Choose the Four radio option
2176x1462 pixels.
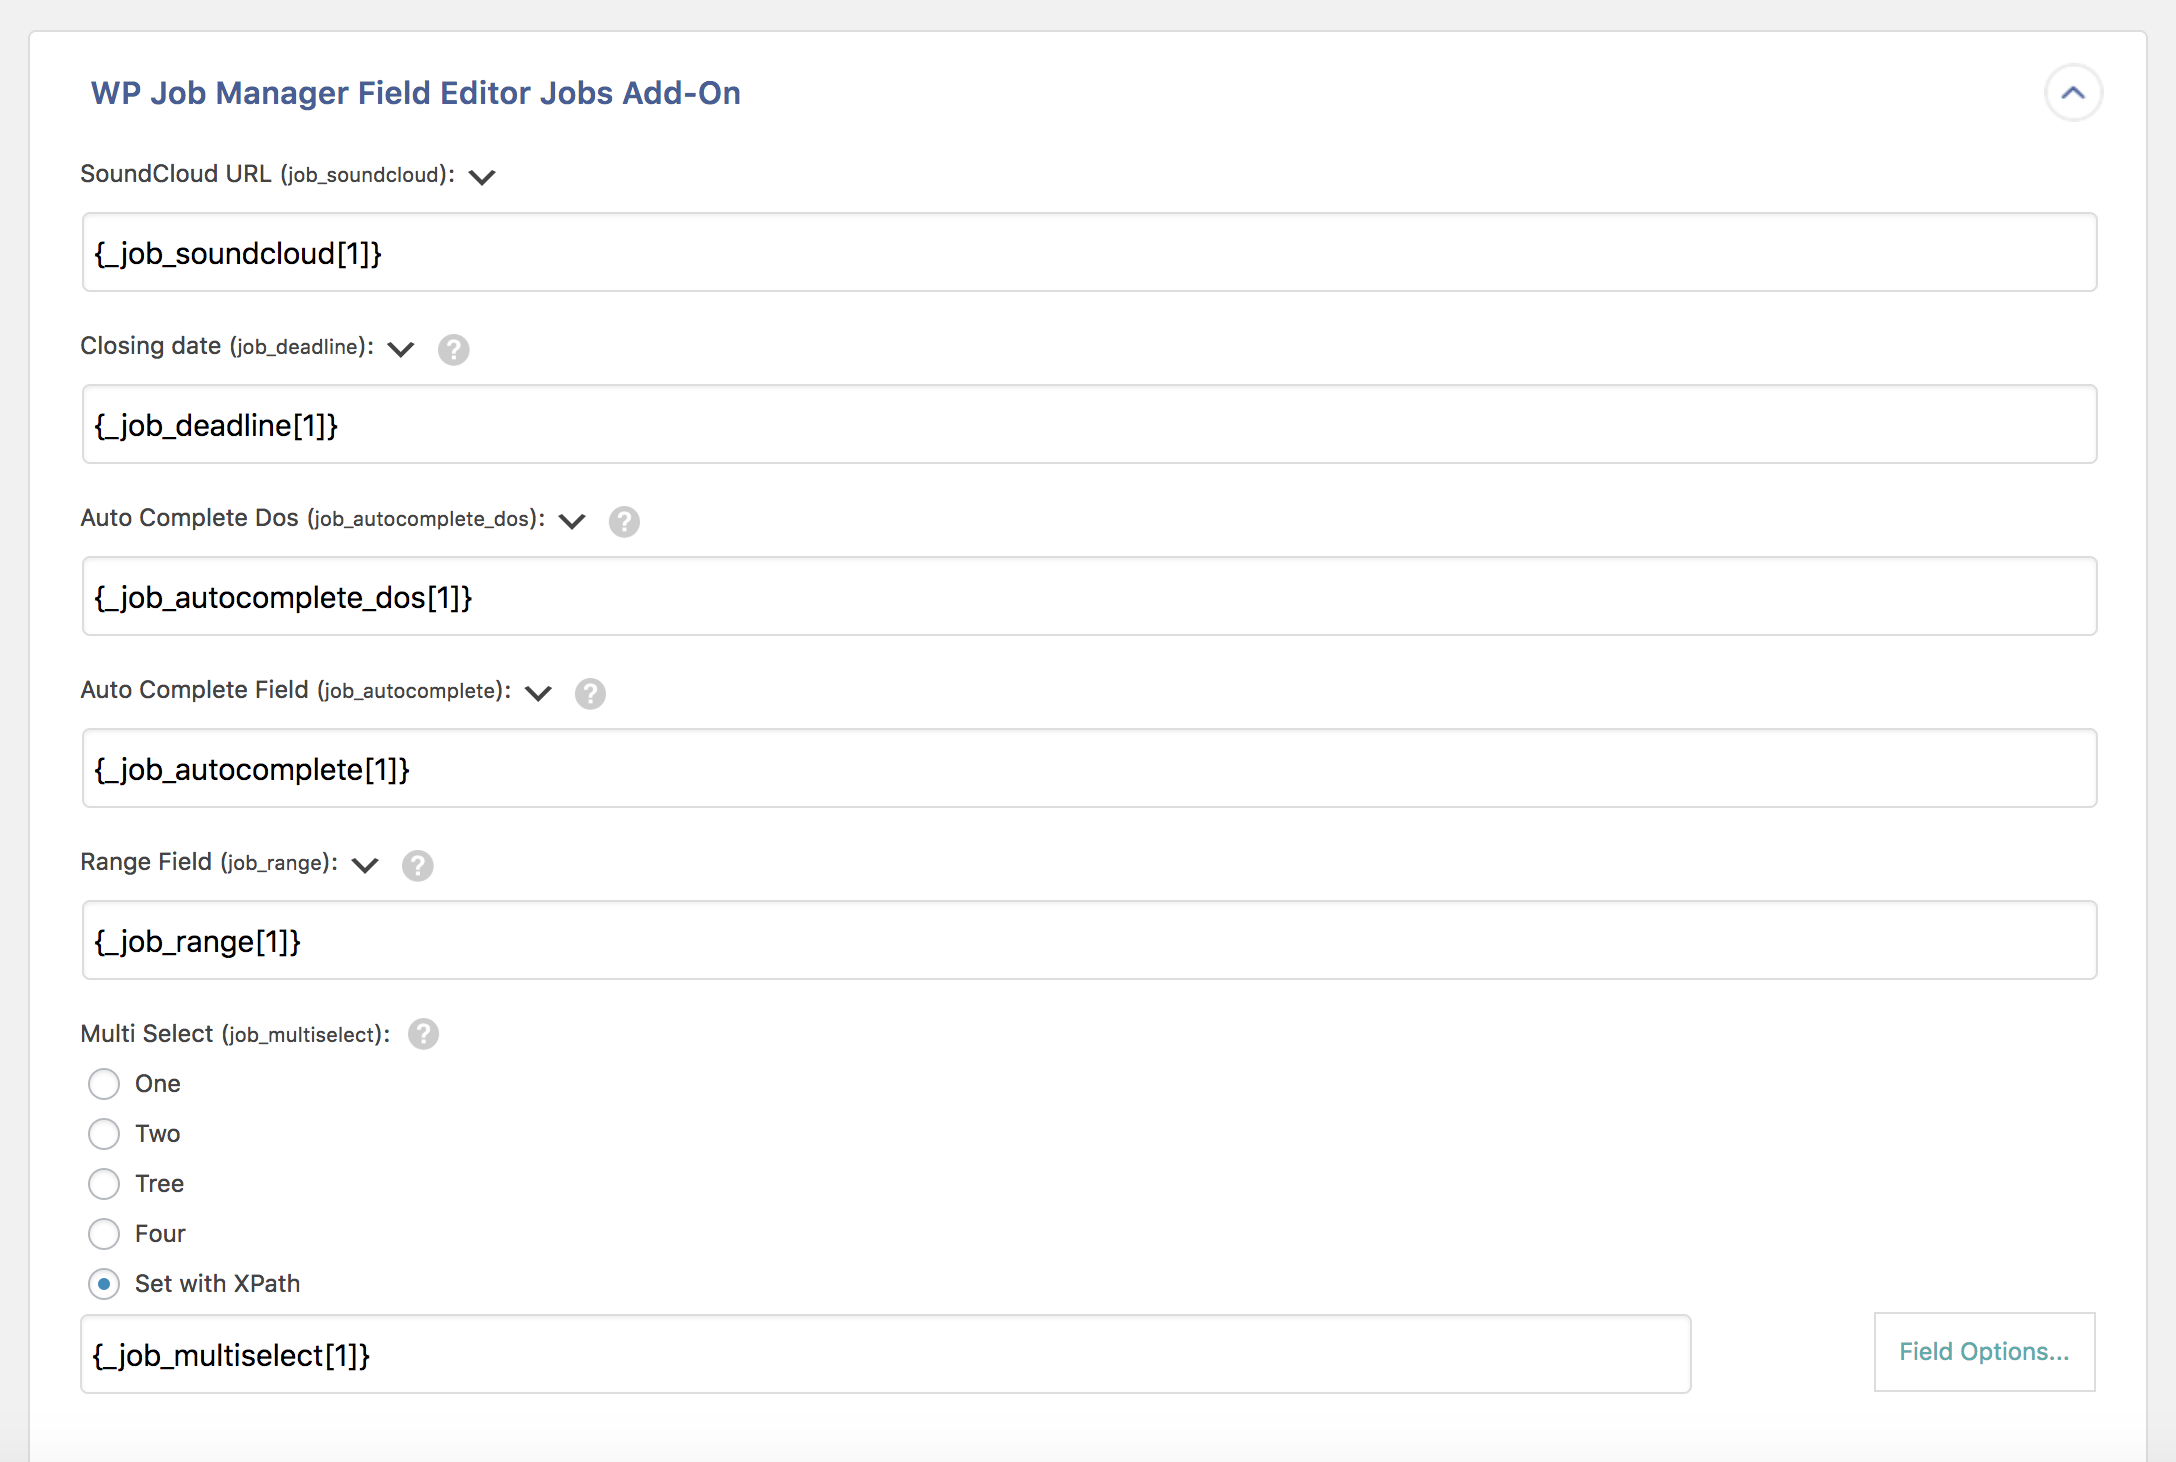[x=104, y=1234]
